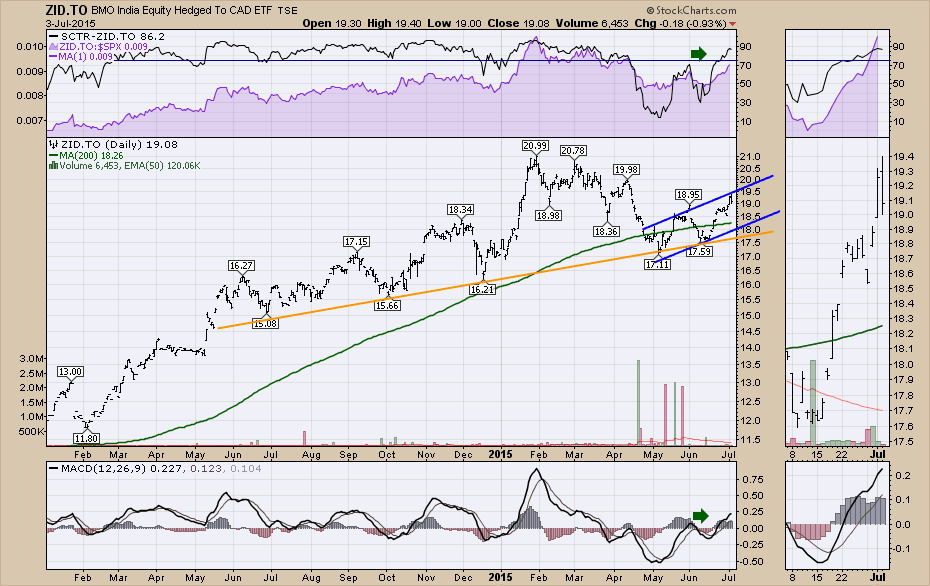930x586 pixels.
Task: Click the 20.99 peak price label
Action: point(535,145)
